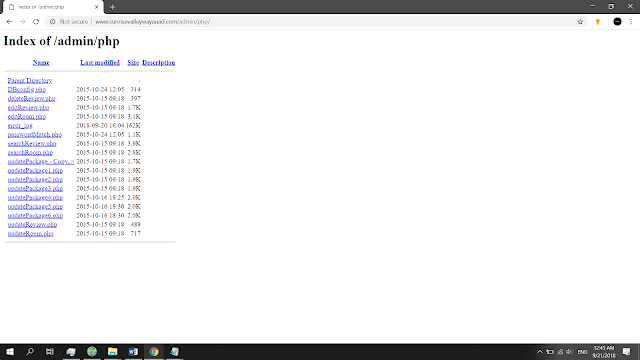The image size is (640, 360).
Task: Sort listing by Name column
Action: click(41, 62)
